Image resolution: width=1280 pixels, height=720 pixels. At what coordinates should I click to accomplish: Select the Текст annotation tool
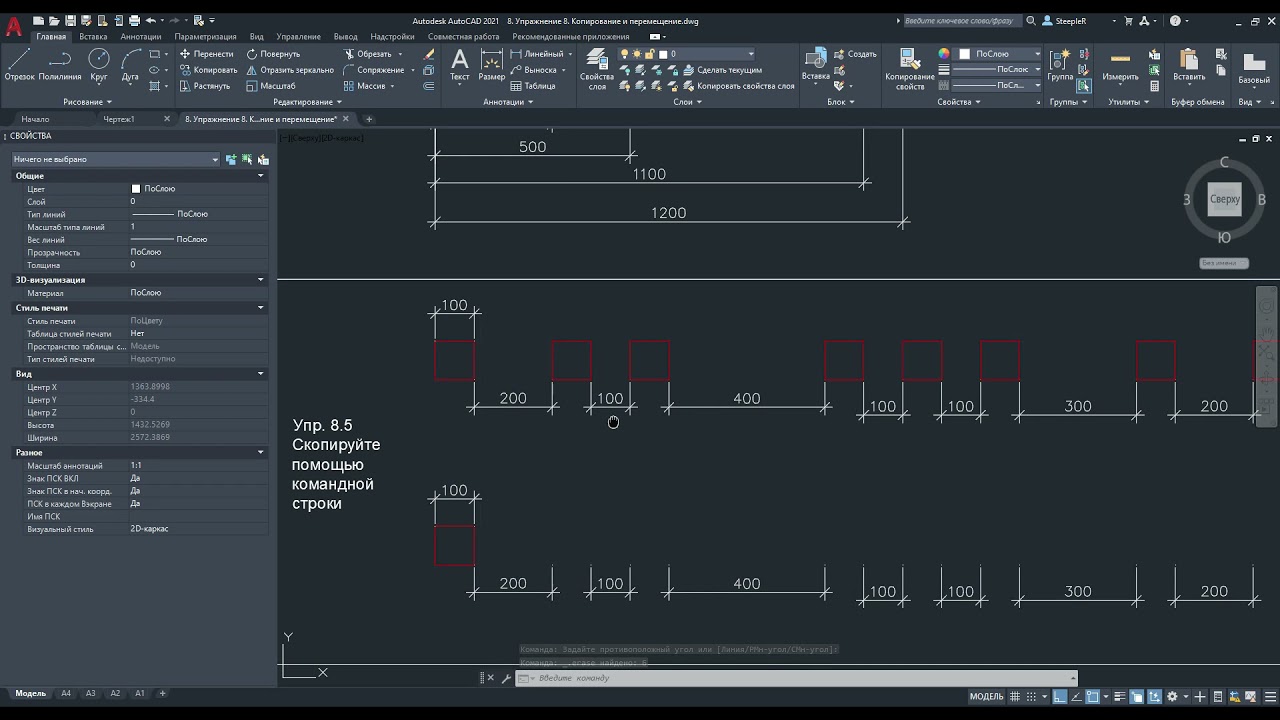459,64
